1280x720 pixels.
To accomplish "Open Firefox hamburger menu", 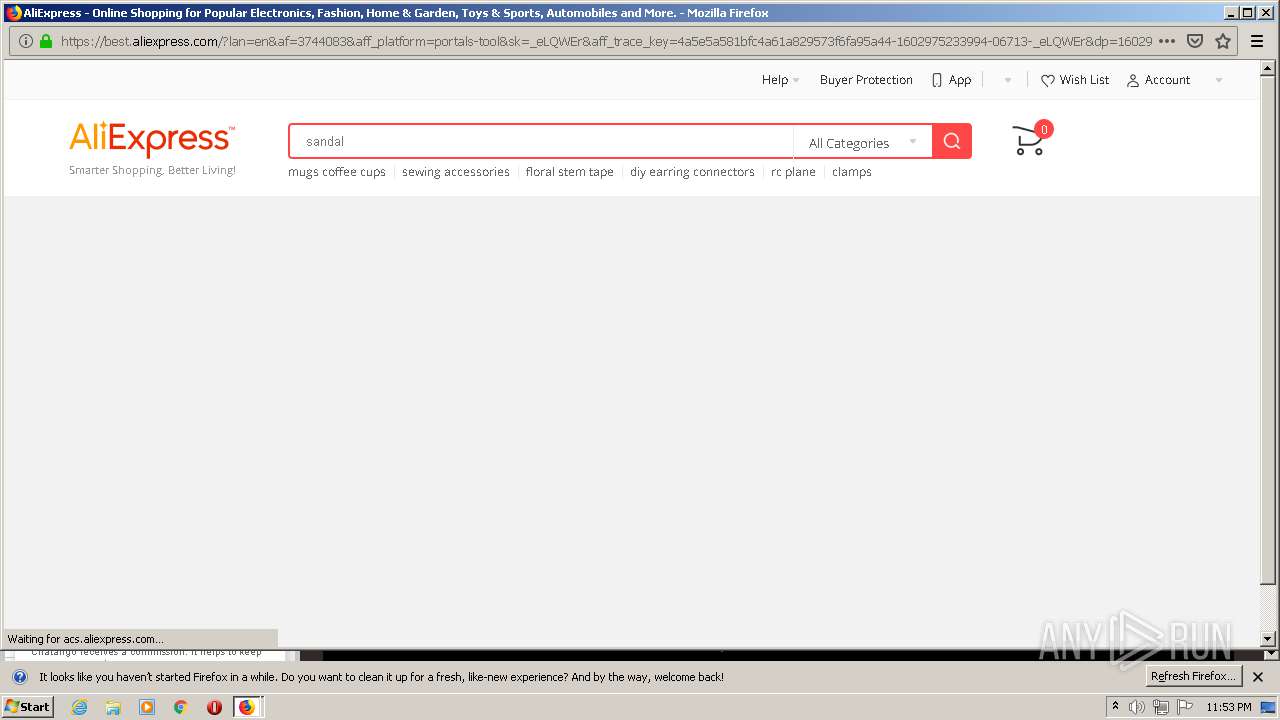I will pos(1257,41).
